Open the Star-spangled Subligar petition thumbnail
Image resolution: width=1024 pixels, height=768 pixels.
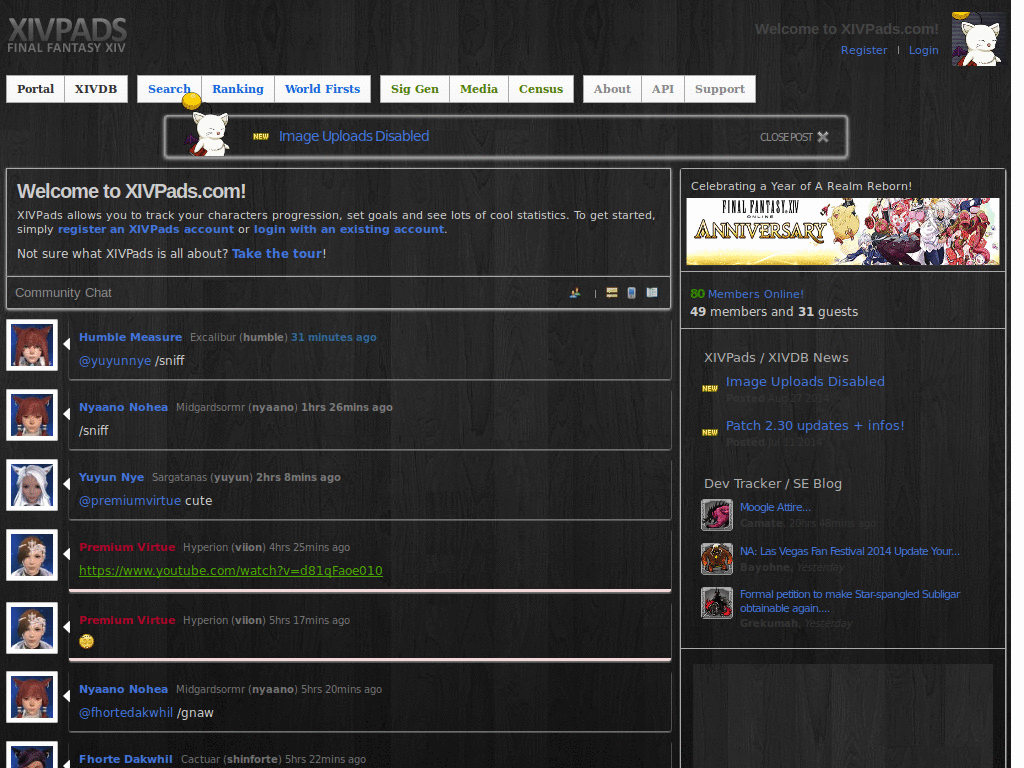click(x=717, y=602)
